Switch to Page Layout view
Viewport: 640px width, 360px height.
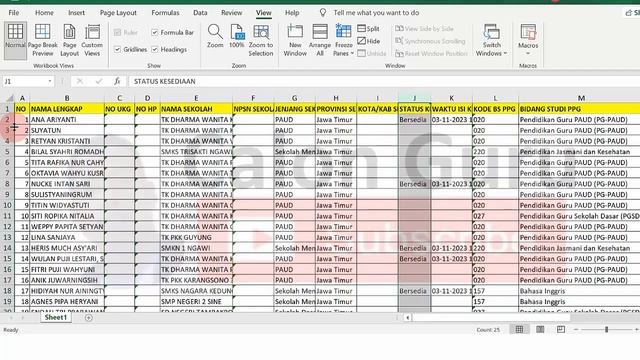point(69,40)
